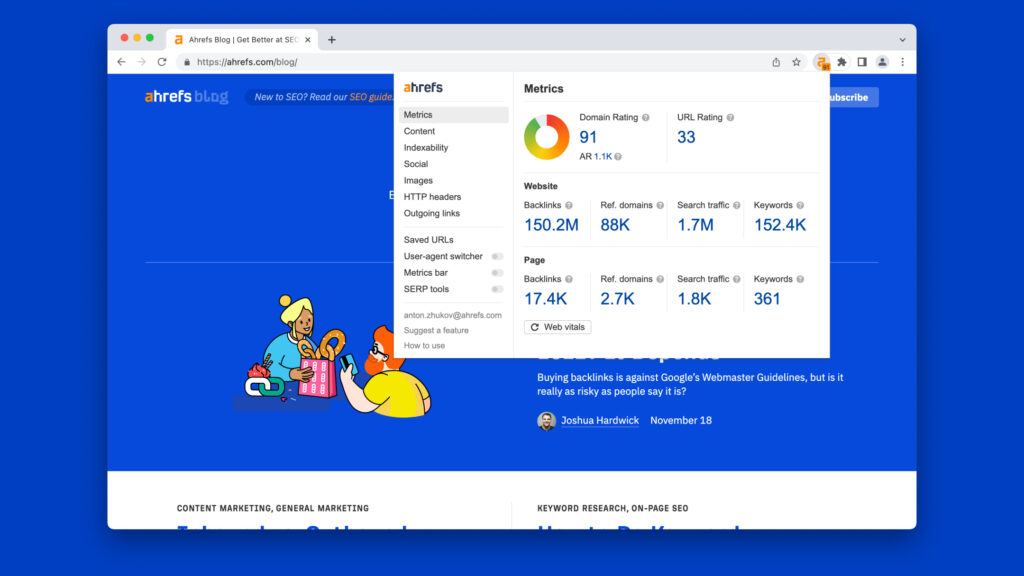Open the browser side panel icon

coord(862,62)
